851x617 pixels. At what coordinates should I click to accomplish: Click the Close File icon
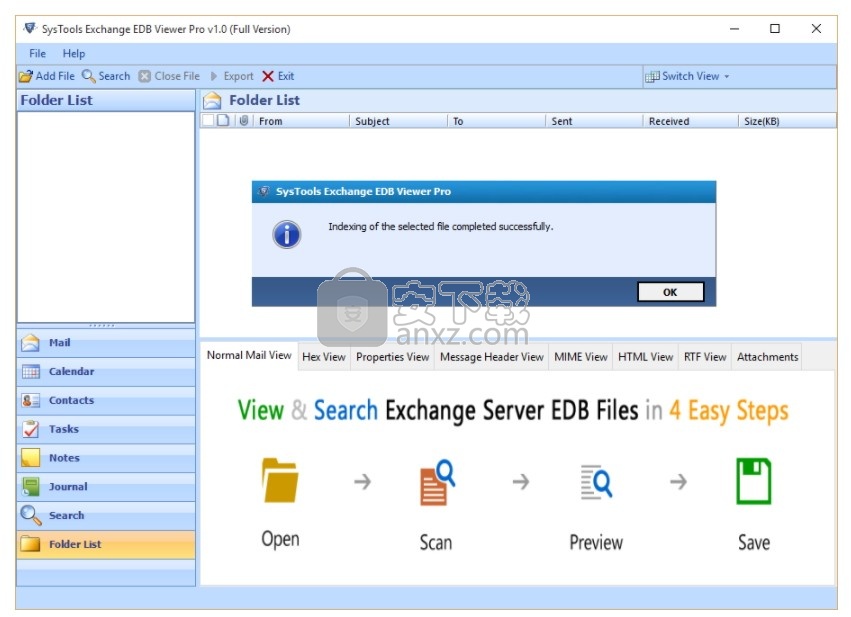(x=144, y=76)
